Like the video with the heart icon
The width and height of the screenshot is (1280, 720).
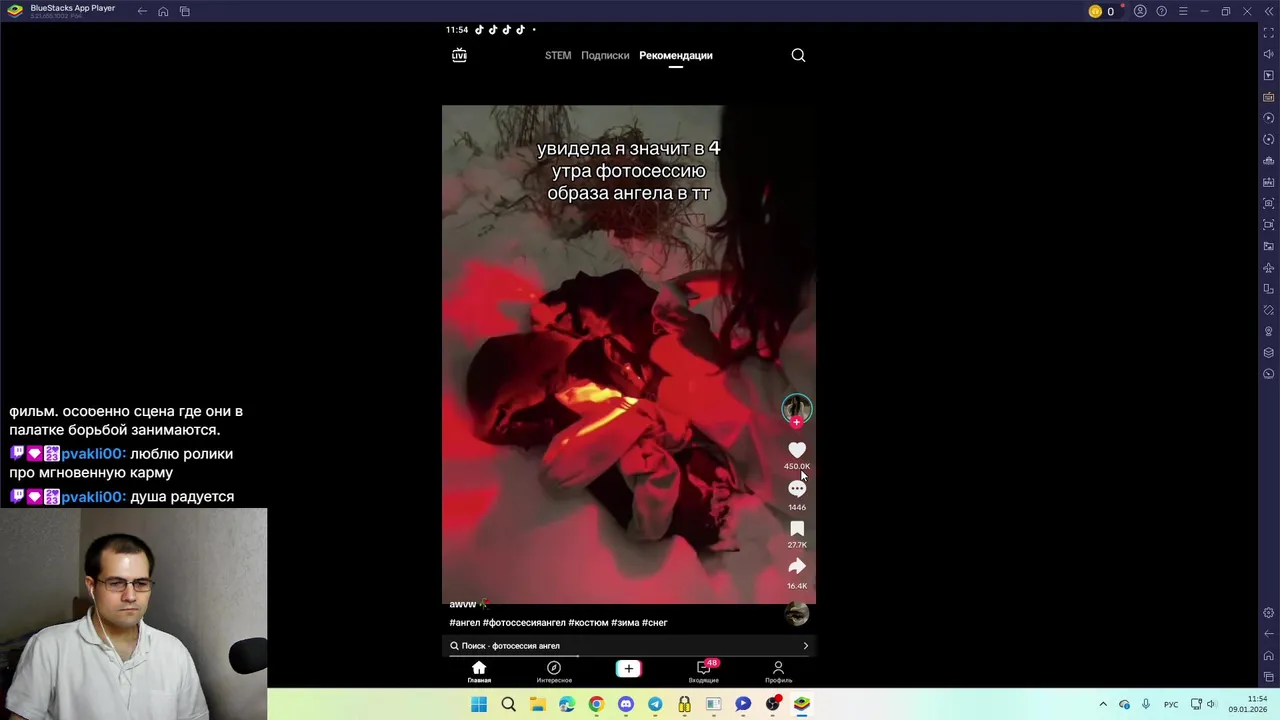click(797, 450)
